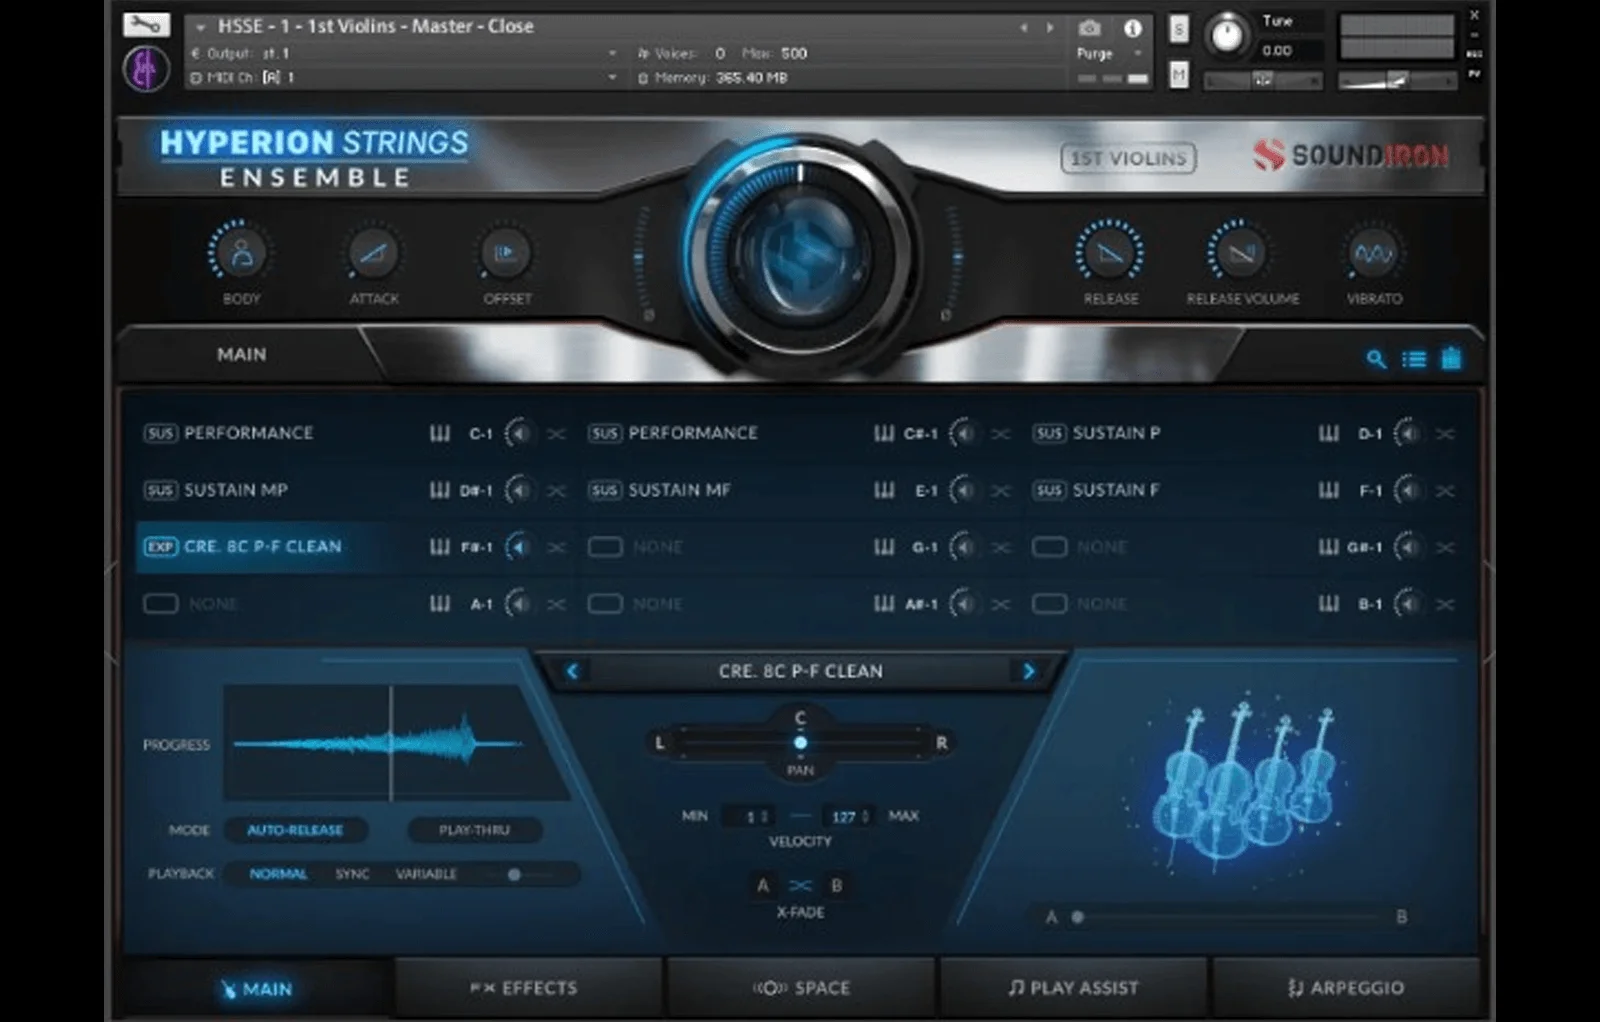Select Sync playback option

[352, 874]
